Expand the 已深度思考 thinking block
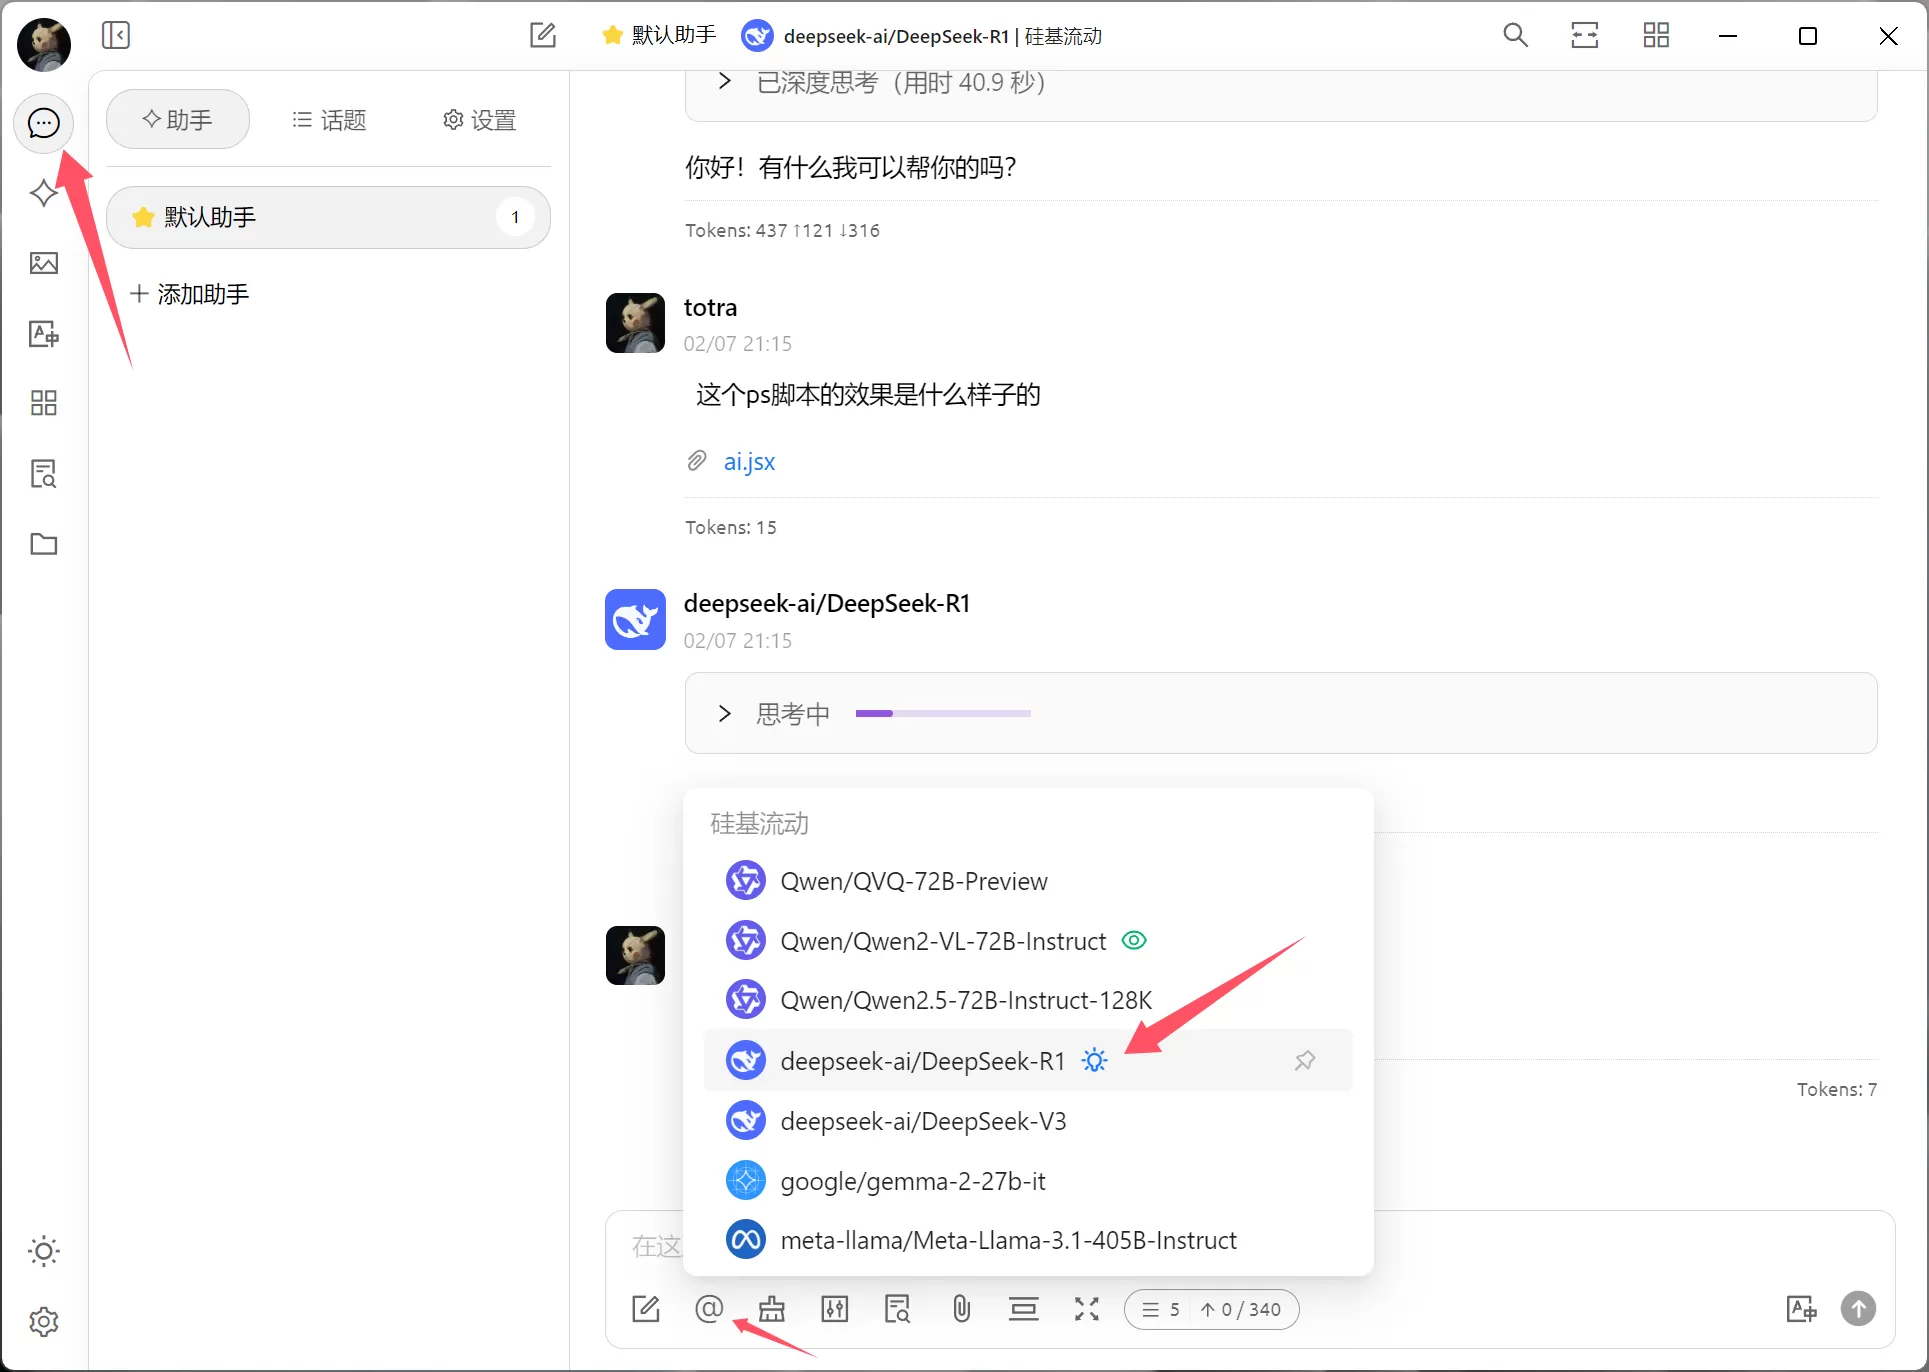This screenshot has width=1929, height=1372. (x=1280, y=84)
